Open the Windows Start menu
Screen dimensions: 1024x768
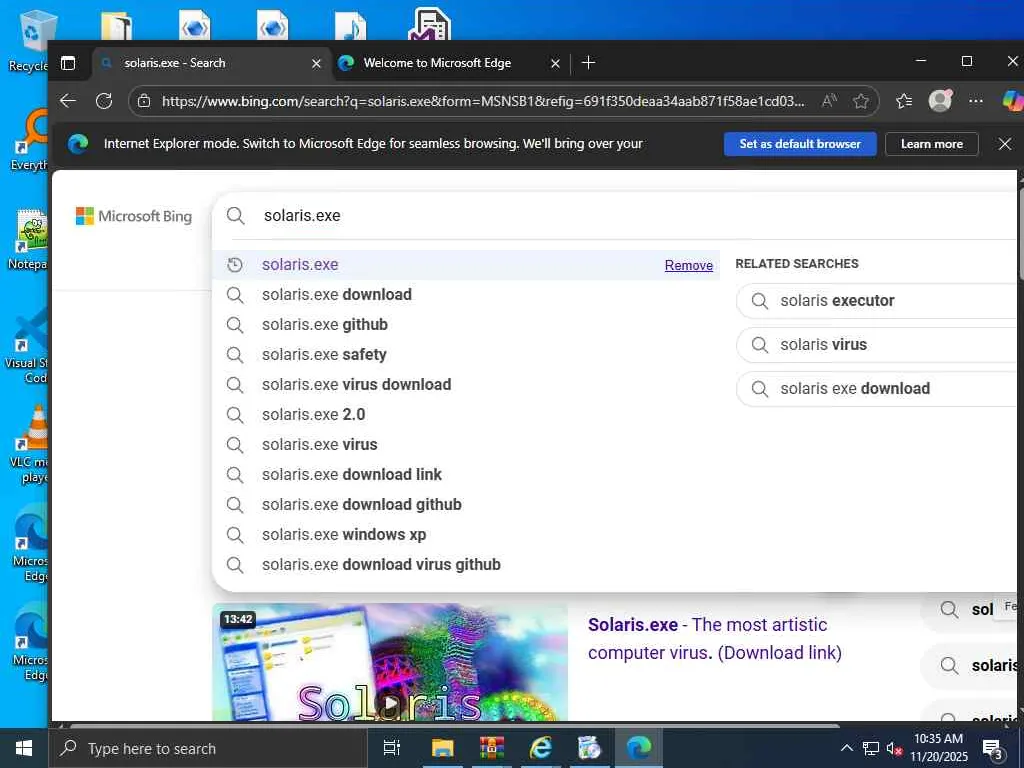click(x=24, y=748)
